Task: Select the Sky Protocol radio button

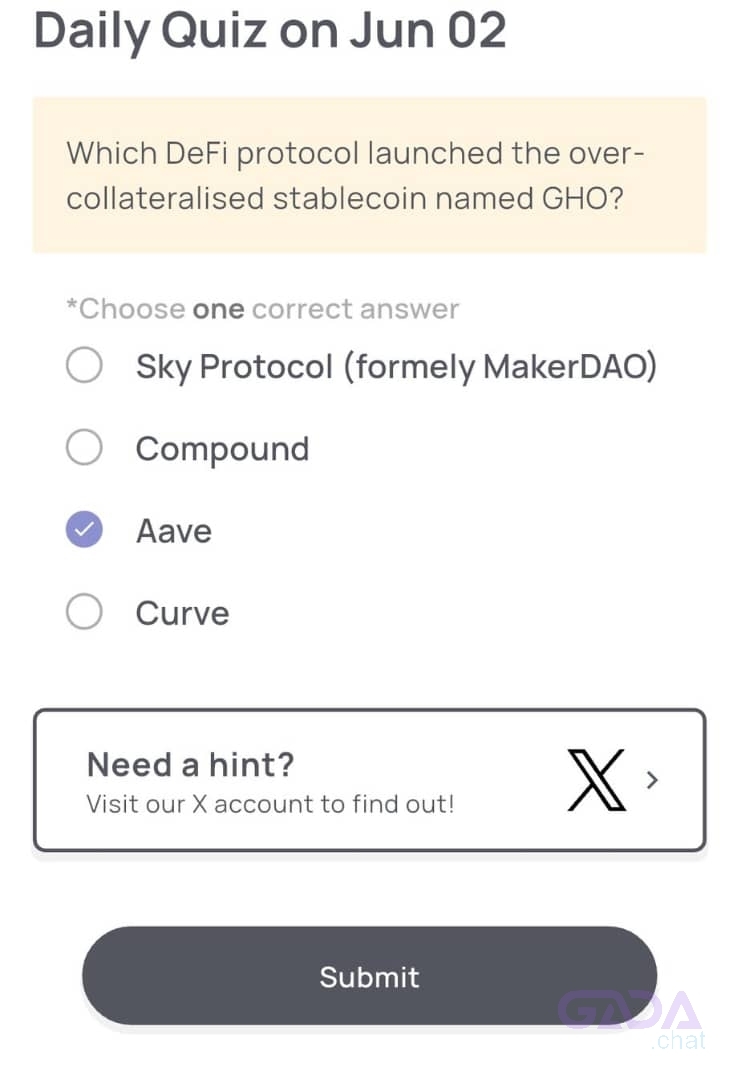Action: (85, 364)
